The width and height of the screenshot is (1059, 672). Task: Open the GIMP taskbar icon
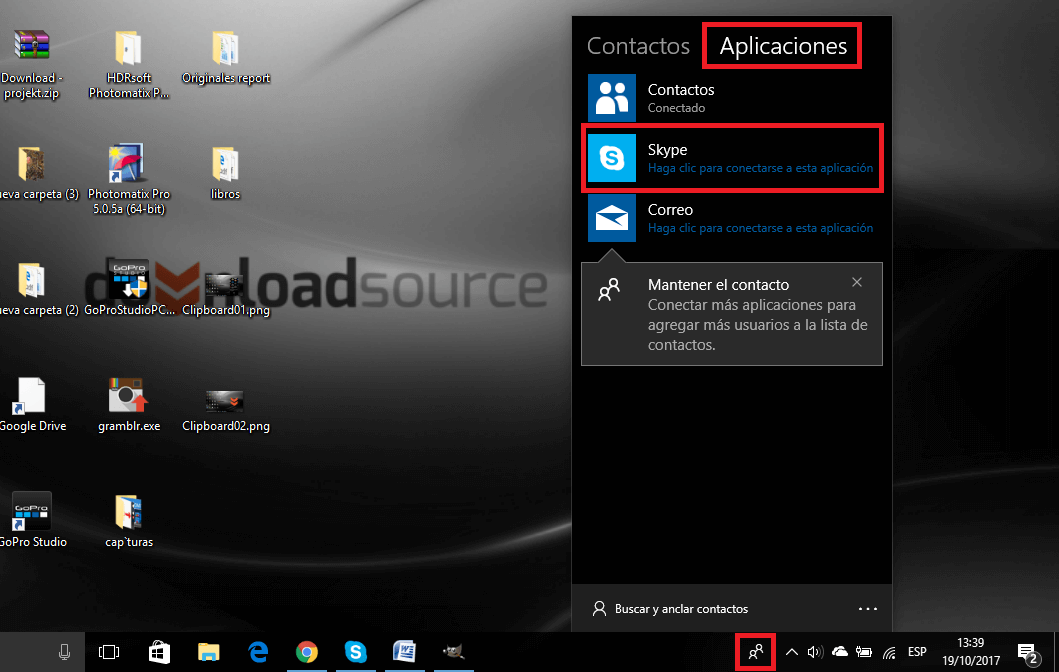[x=453, y=652]
